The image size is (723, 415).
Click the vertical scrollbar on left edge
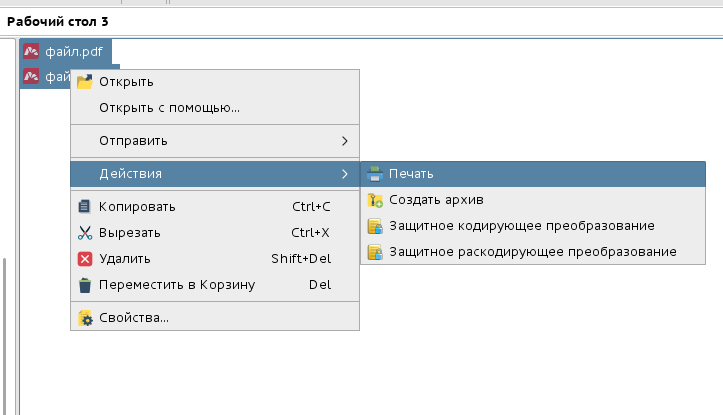(4, 330)
